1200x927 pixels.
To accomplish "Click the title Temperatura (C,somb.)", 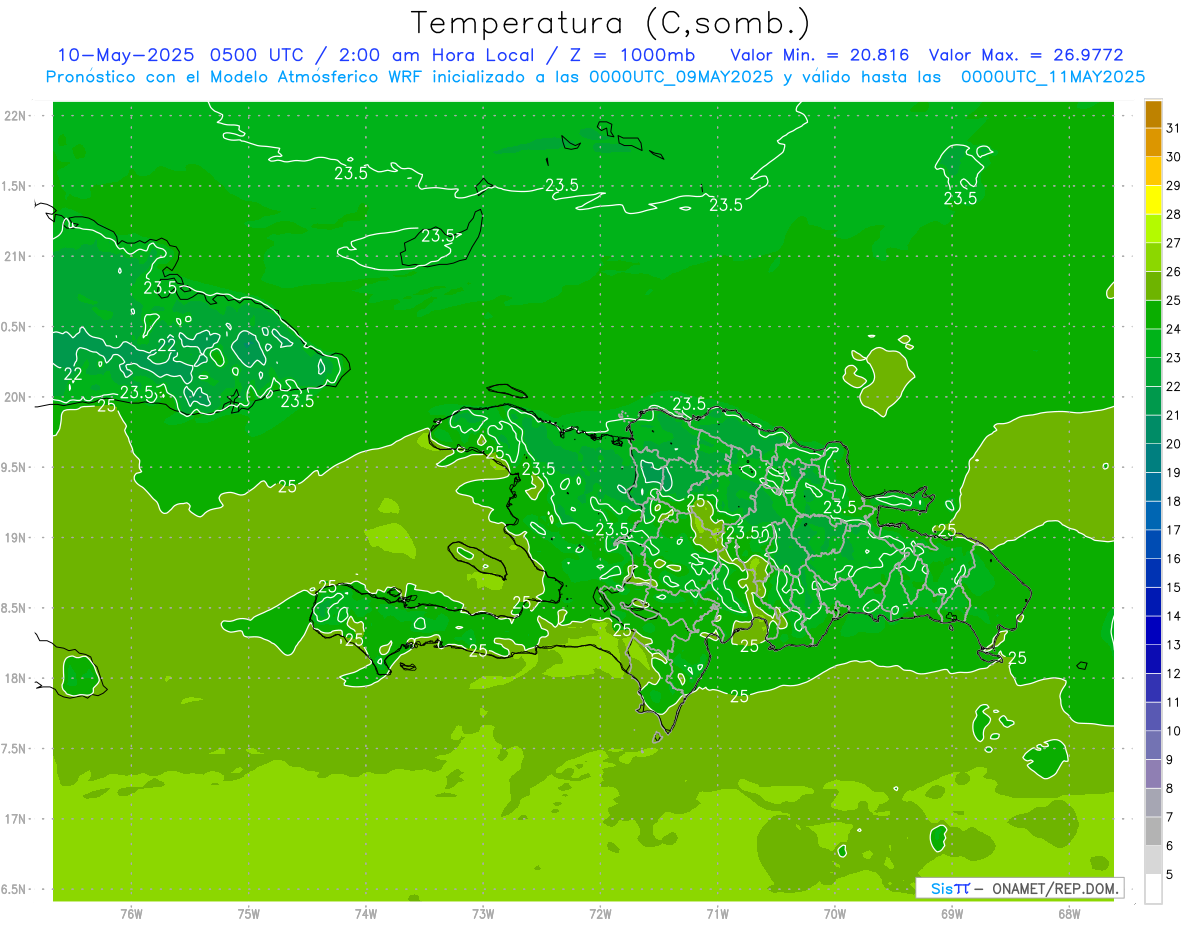I will point(610,23).
